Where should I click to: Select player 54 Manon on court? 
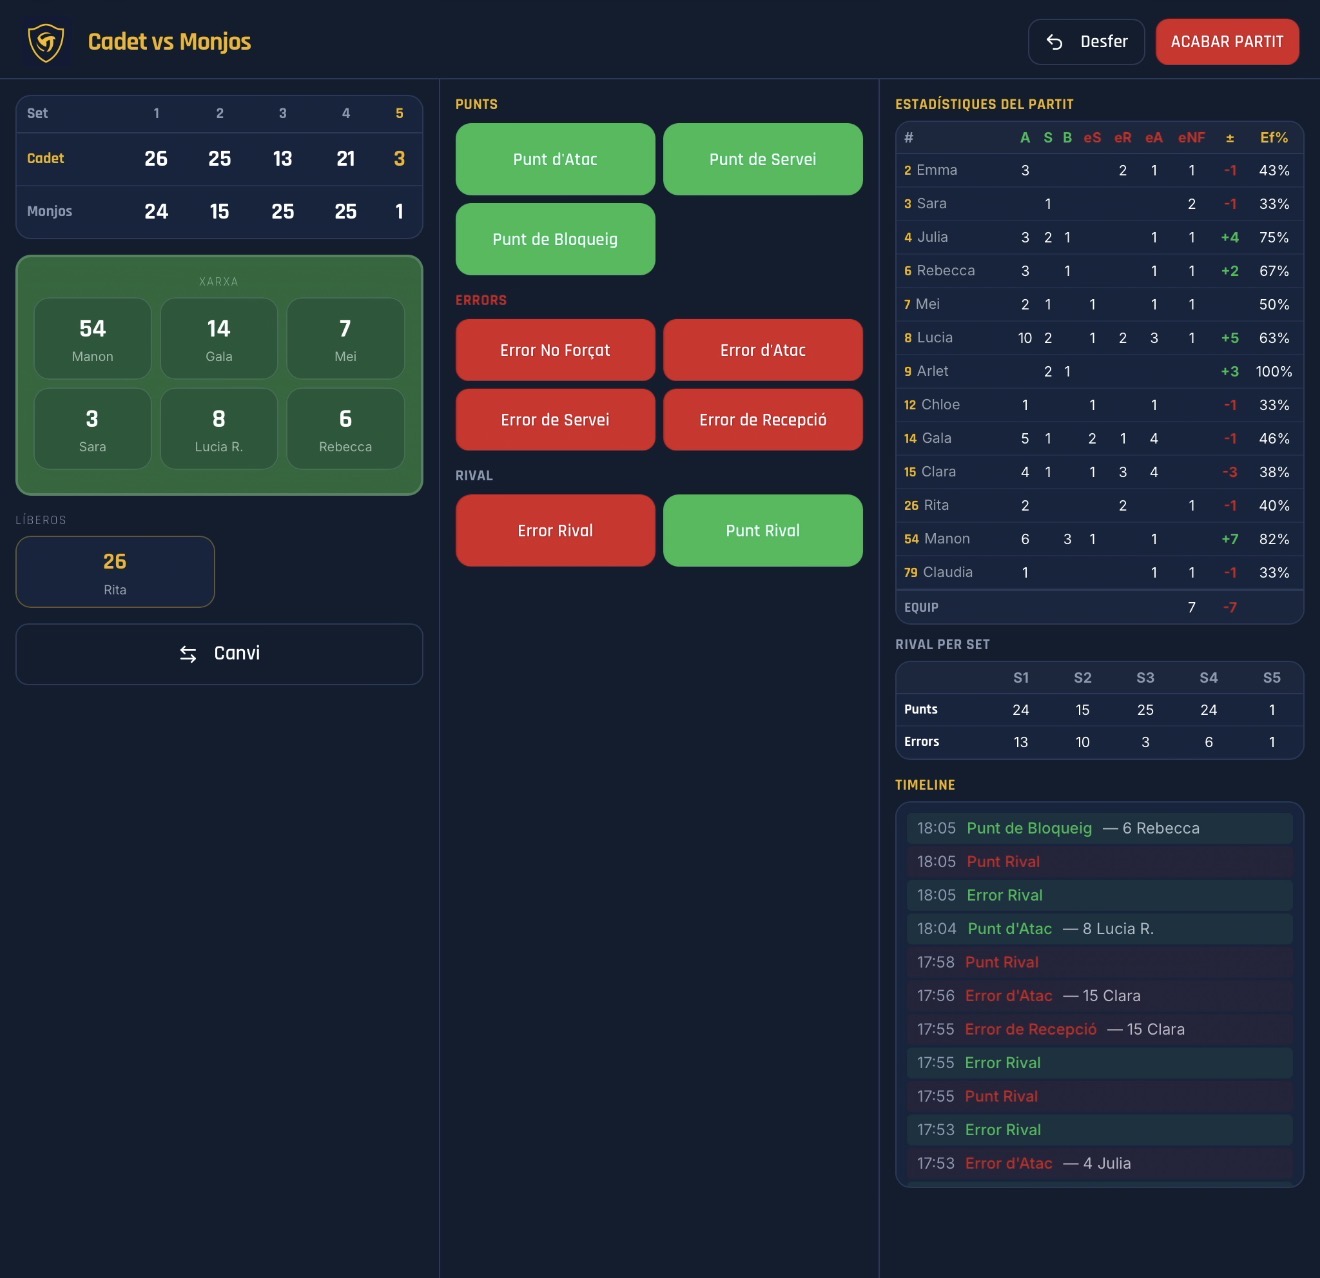click(93, 339)
